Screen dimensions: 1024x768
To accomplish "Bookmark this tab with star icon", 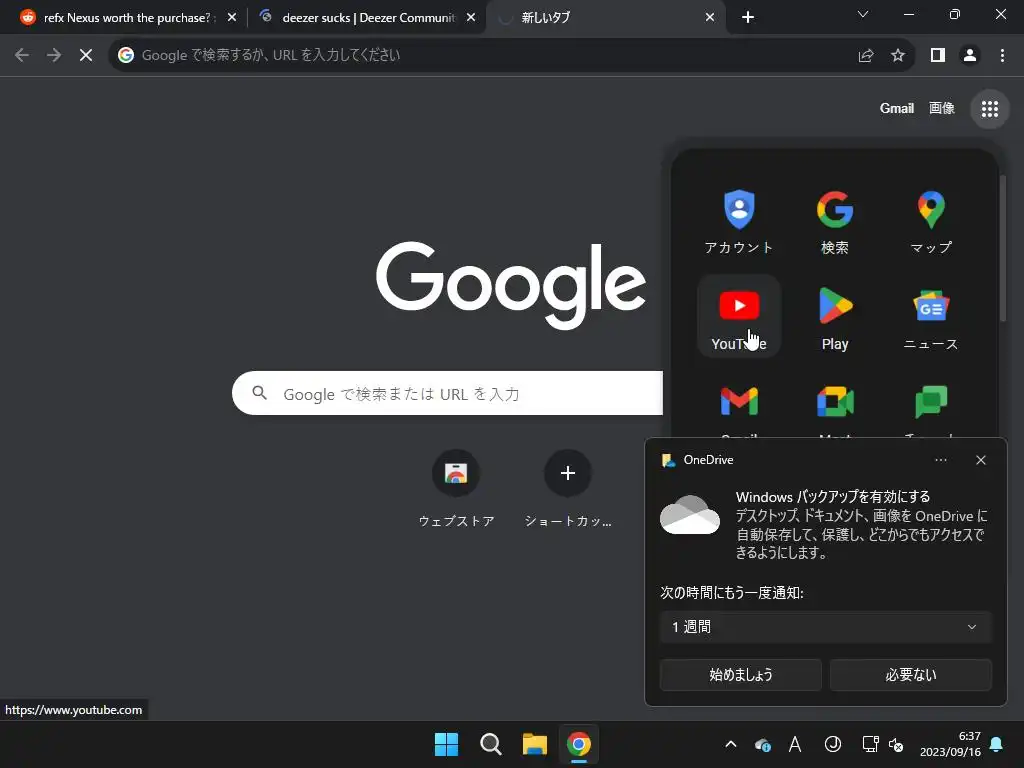I will point(898,56).
